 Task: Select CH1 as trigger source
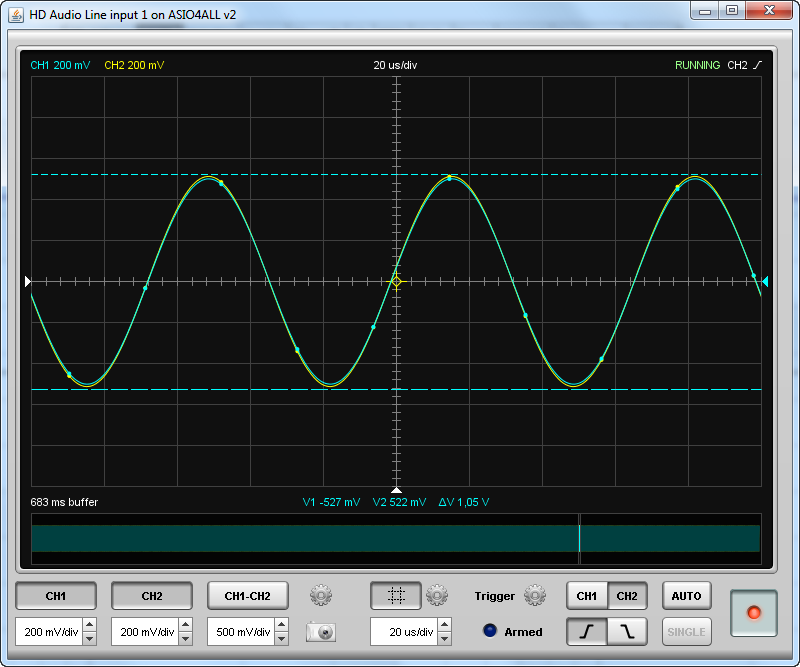587,596
